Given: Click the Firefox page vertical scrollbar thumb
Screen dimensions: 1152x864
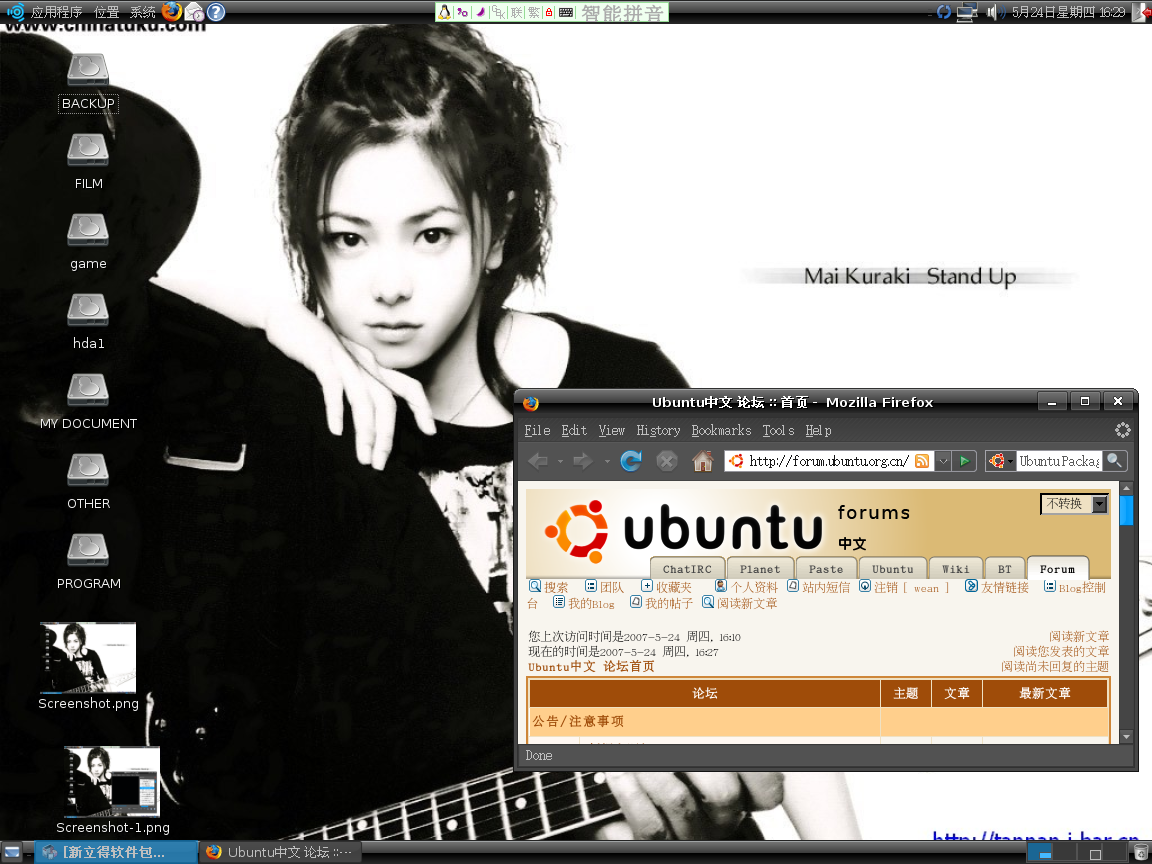Looking at the screenshot, I should pos(1126,511).
